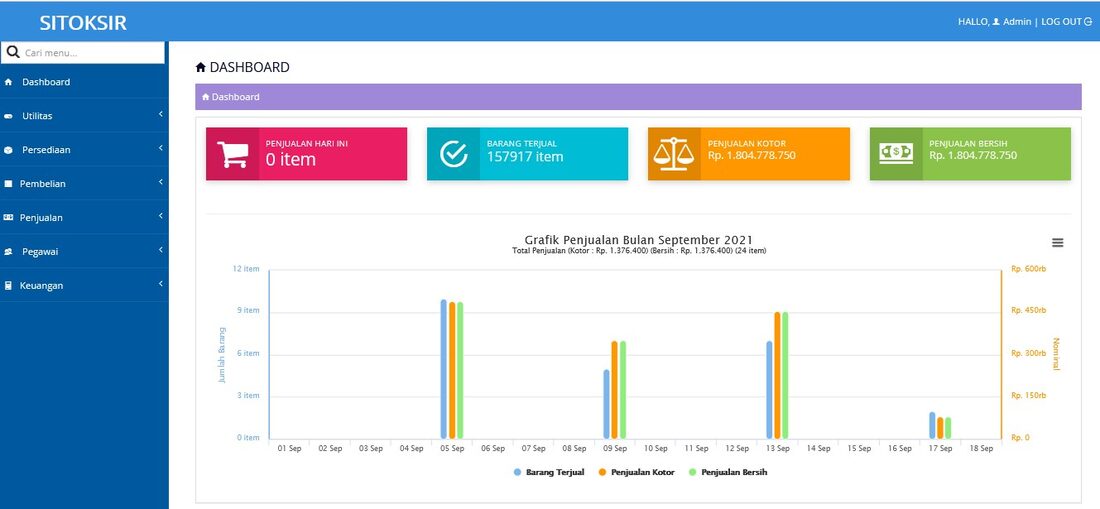Open the Pembelian sidebar menu
The height and width of the screenshot is (509, 1100).
(84, 184)
